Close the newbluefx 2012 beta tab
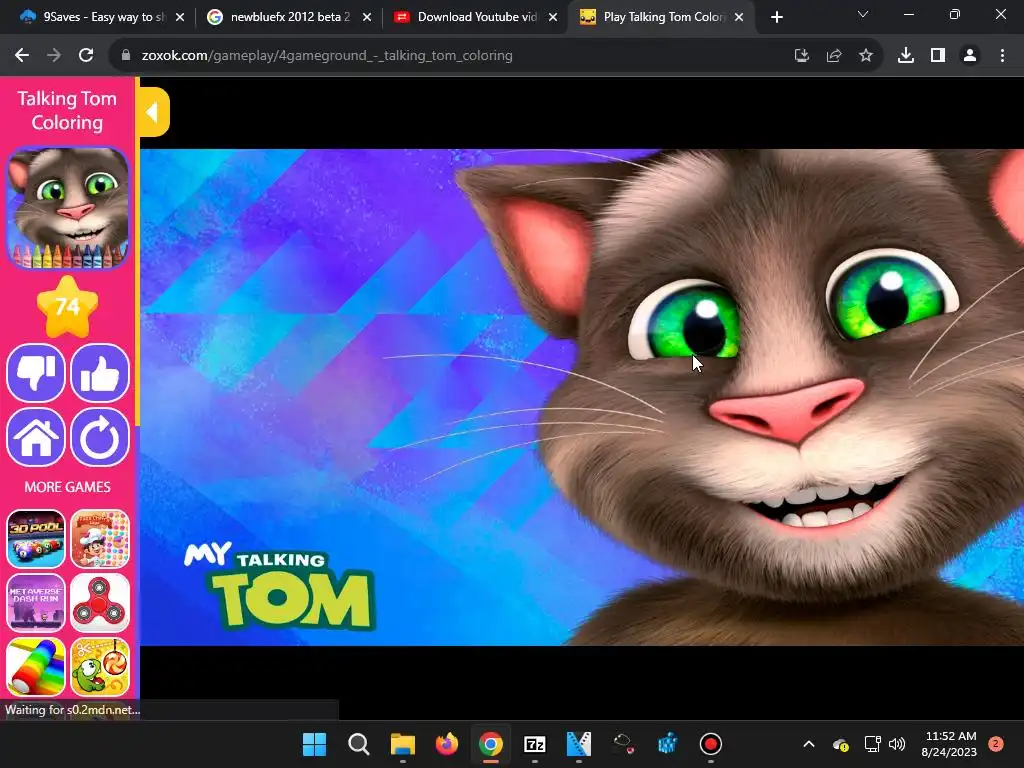The width and height of the screenshot is (1024, 768). (x=366, y=17)
